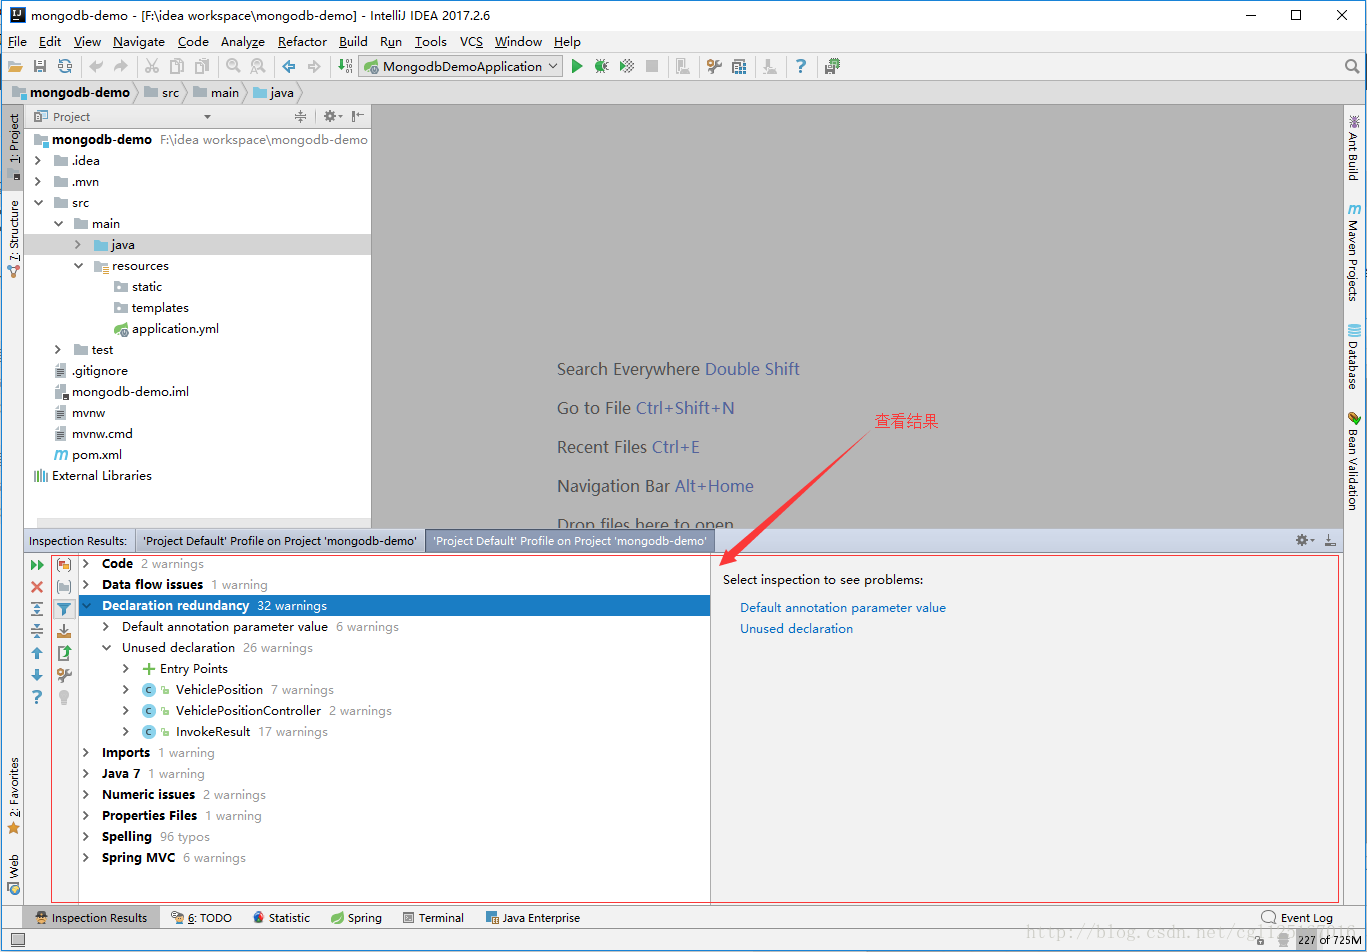Go to next problem with down arrow
Image resolution: width=1367 pixels, height=952 pixels.
37,675
